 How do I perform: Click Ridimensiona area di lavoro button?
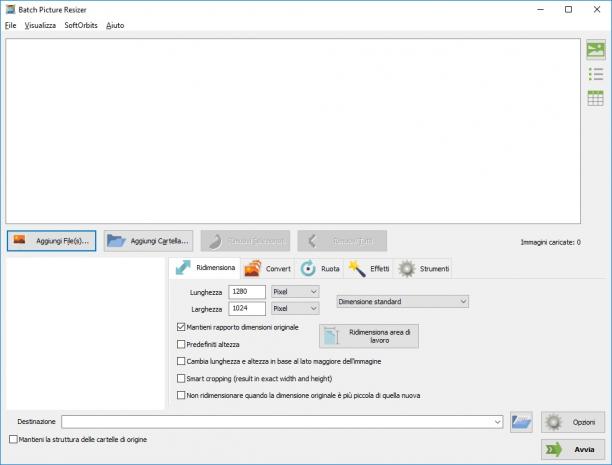point(369,336)
